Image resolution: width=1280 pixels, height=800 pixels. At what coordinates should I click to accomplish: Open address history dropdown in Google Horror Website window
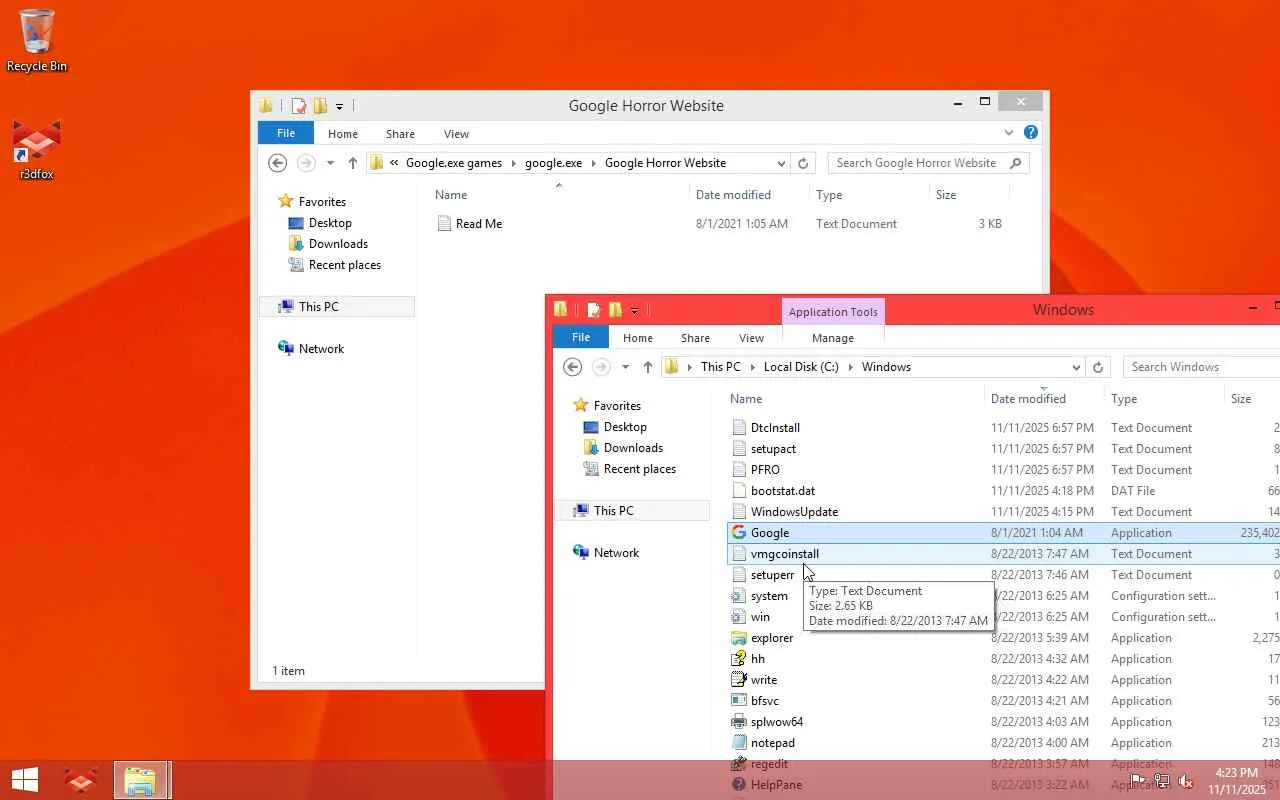pyautogui.click(x=781, y=163)
